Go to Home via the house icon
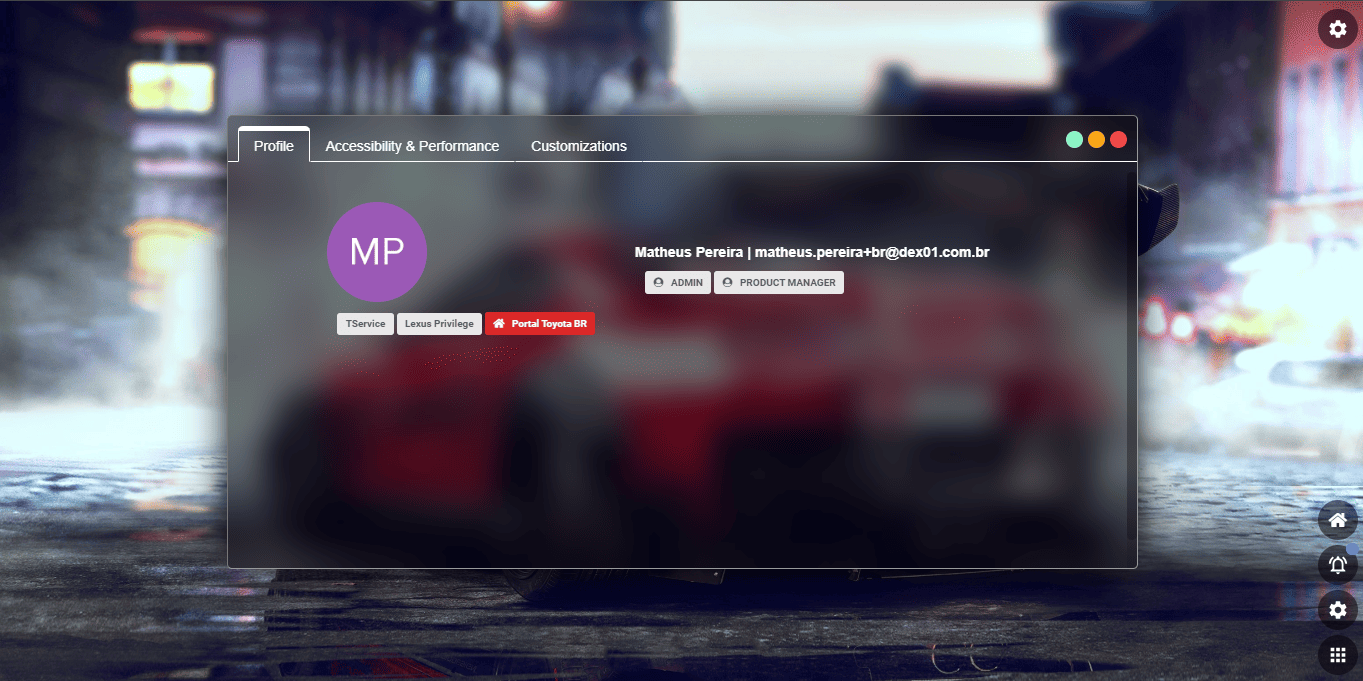The width and height of the screenshot is (1363, 681). [1337, 521]
